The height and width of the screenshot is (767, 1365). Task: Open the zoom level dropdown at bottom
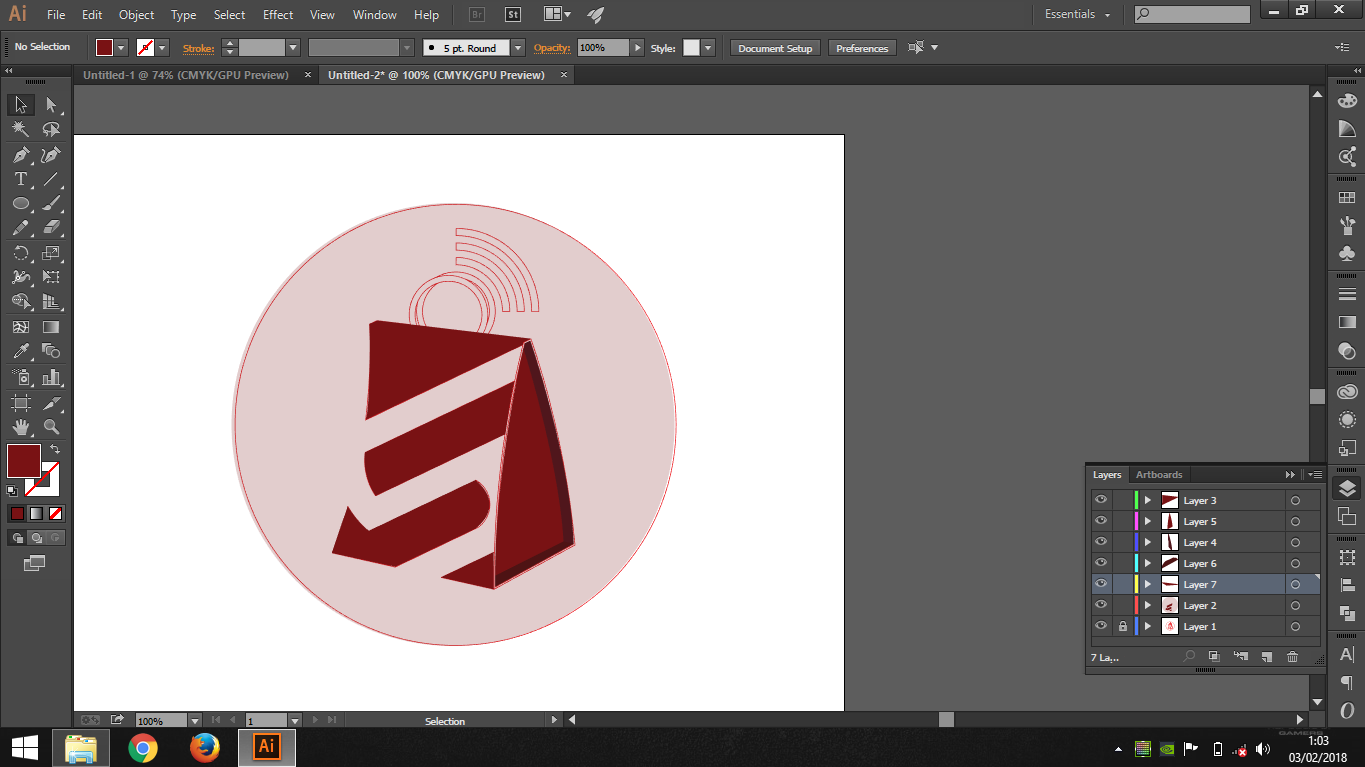(194, 720)
